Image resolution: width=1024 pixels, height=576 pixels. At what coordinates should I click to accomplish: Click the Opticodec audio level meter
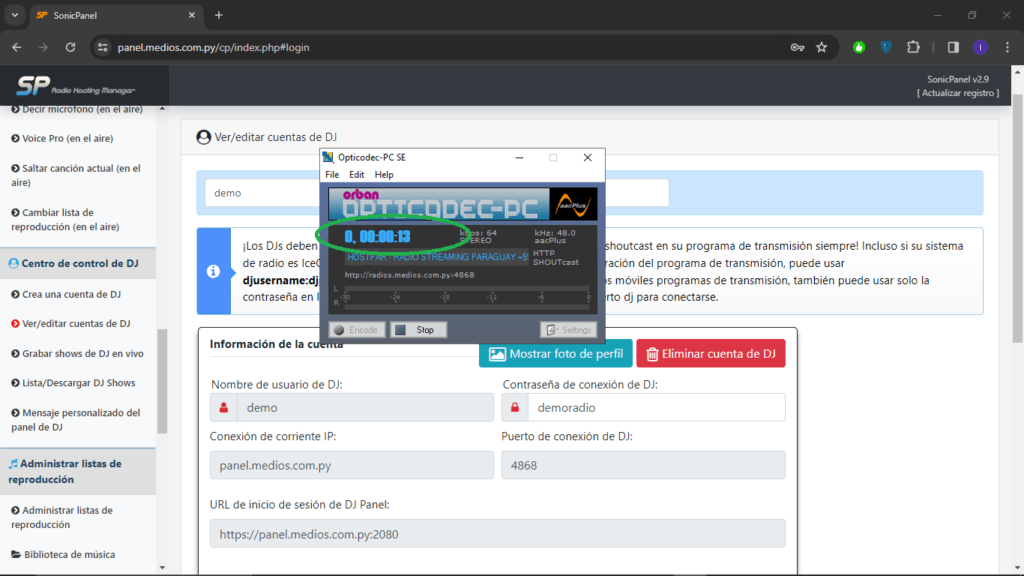coord(464,296)
